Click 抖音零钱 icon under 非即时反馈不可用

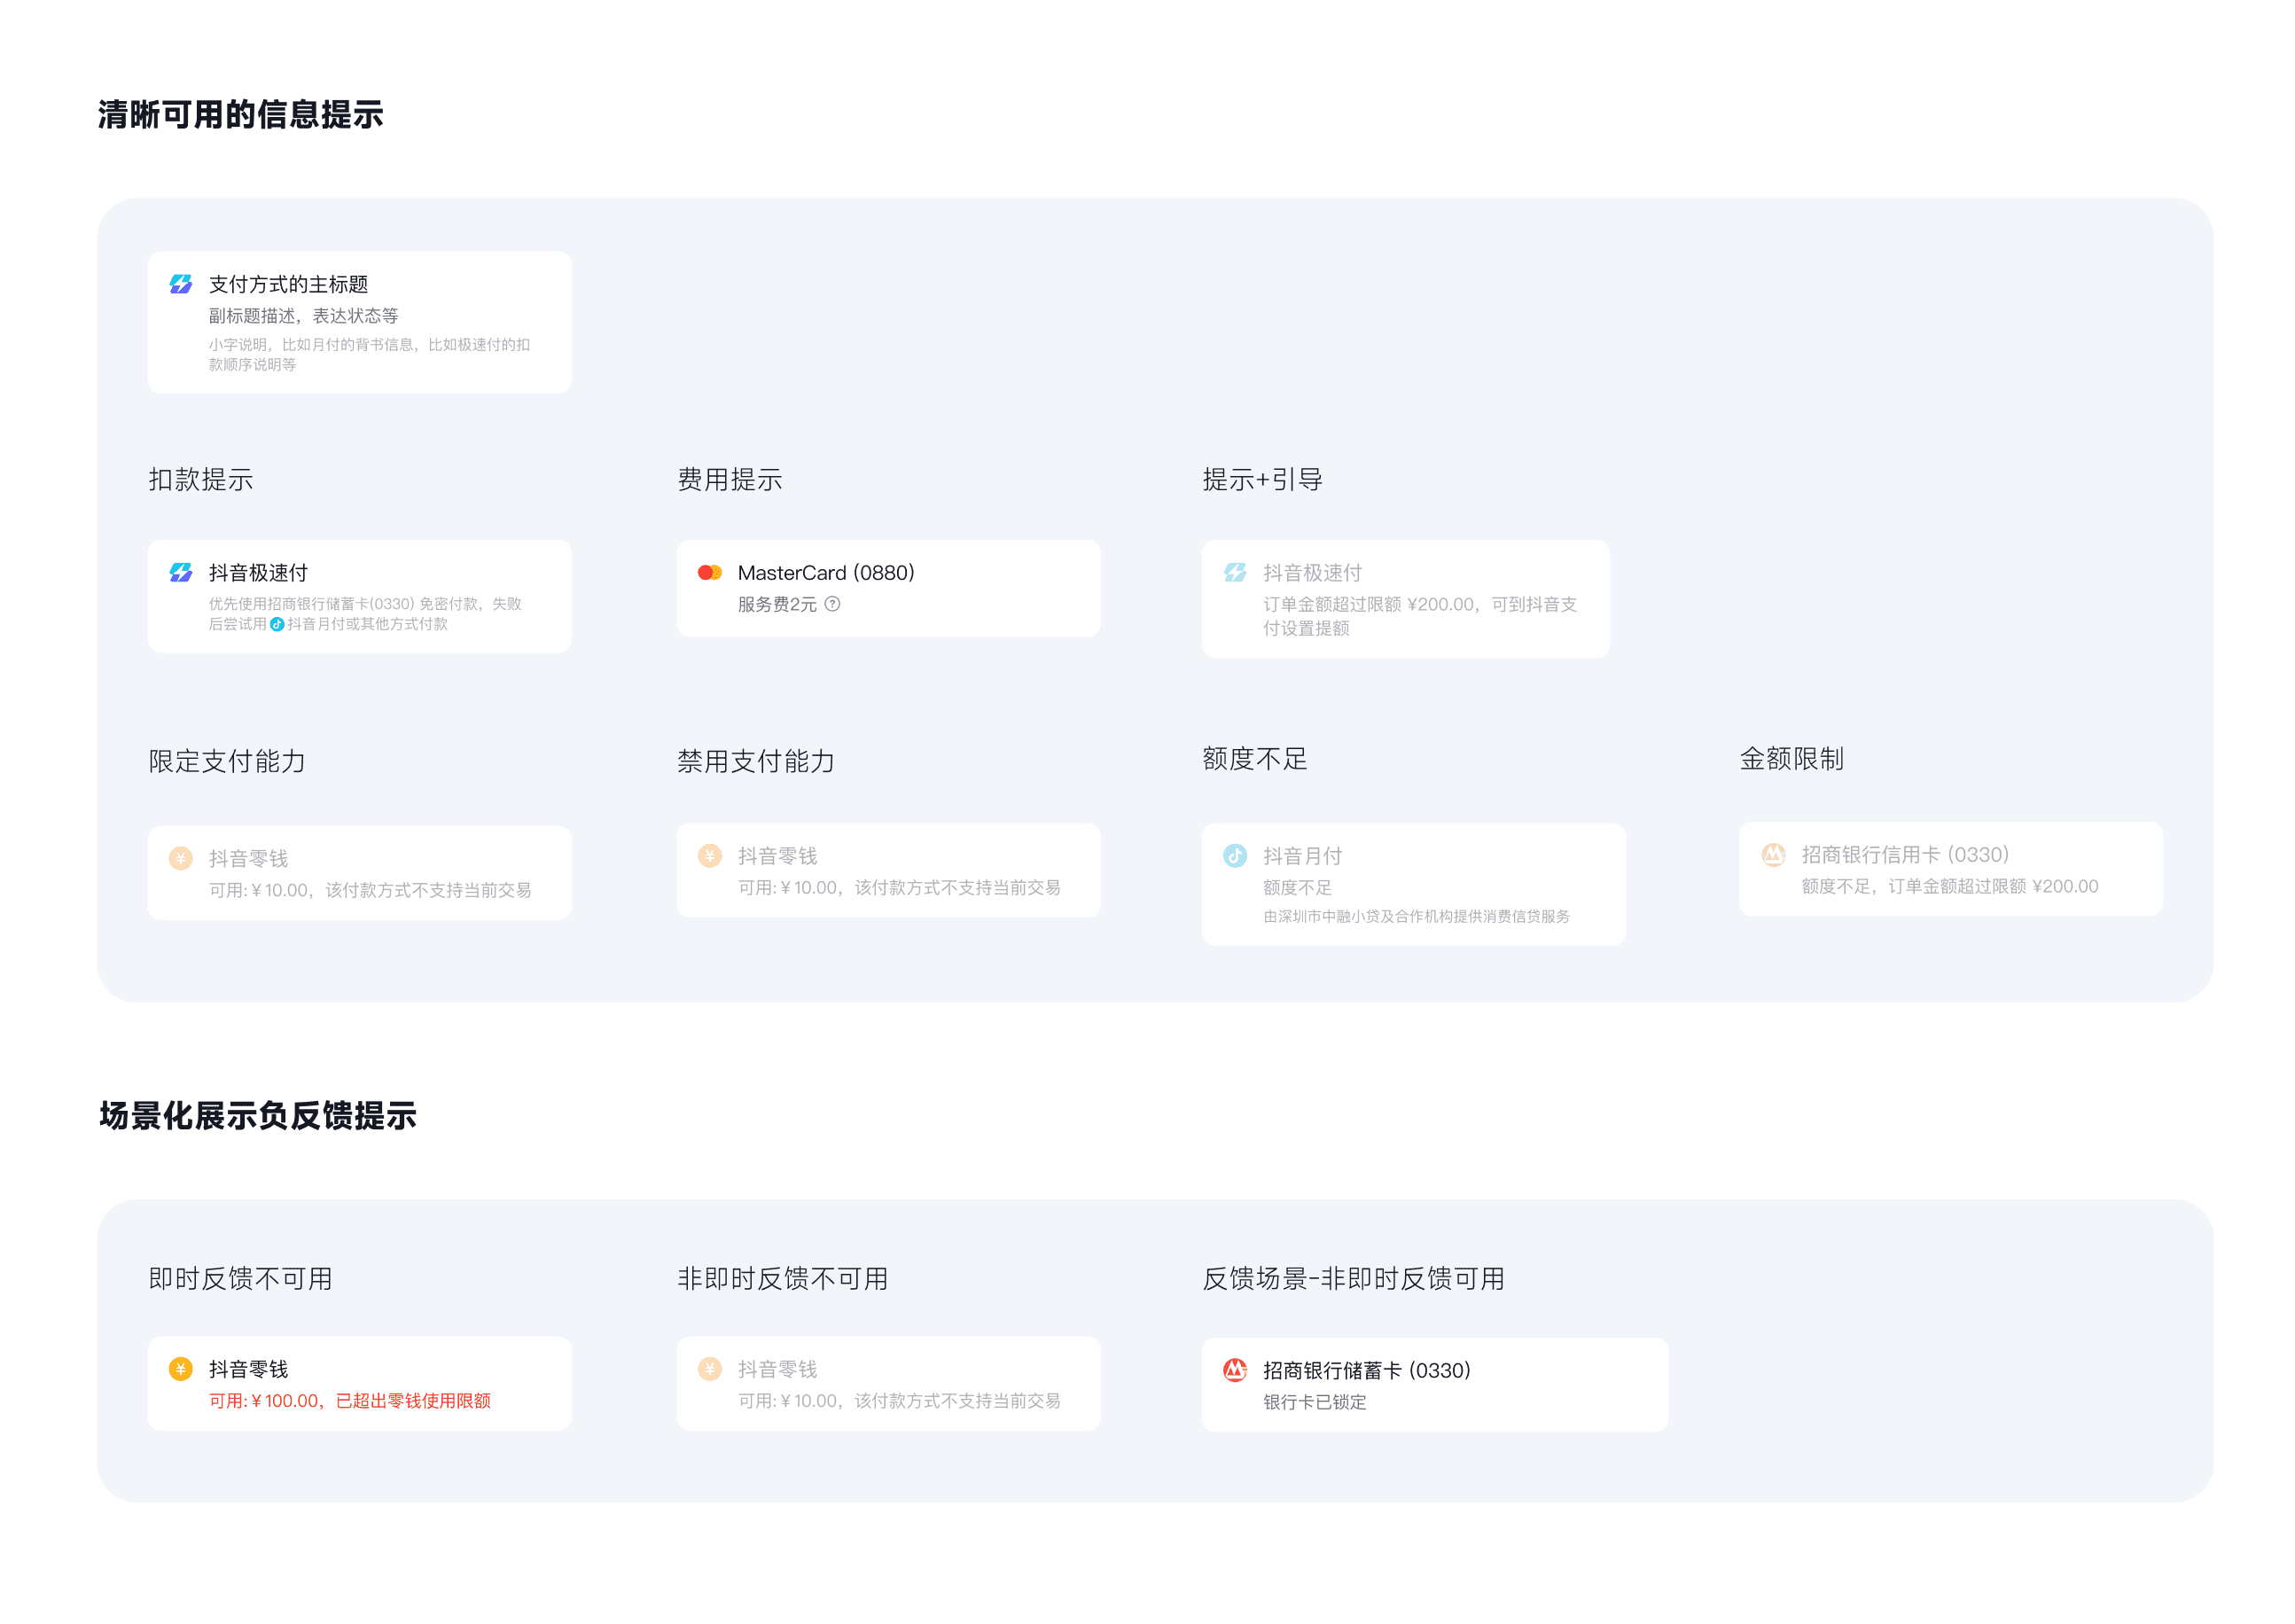click(x=709, y=1369)
